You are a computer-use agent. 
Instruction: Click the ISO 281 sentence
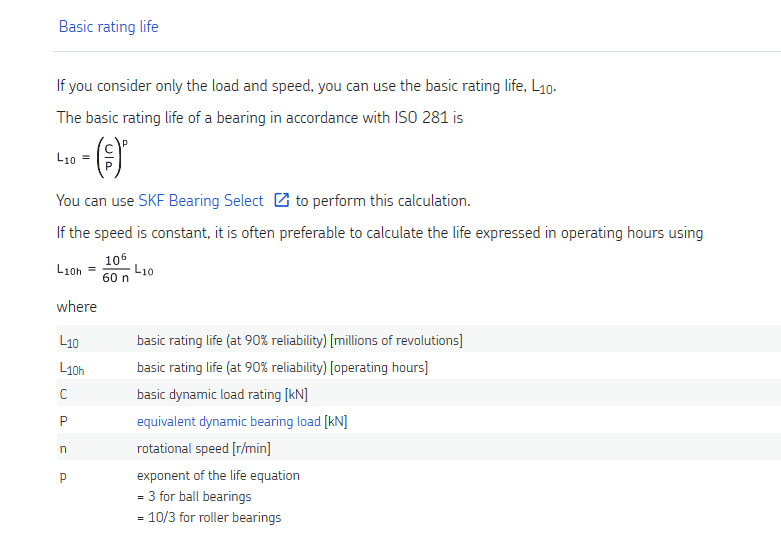[260, 118]
